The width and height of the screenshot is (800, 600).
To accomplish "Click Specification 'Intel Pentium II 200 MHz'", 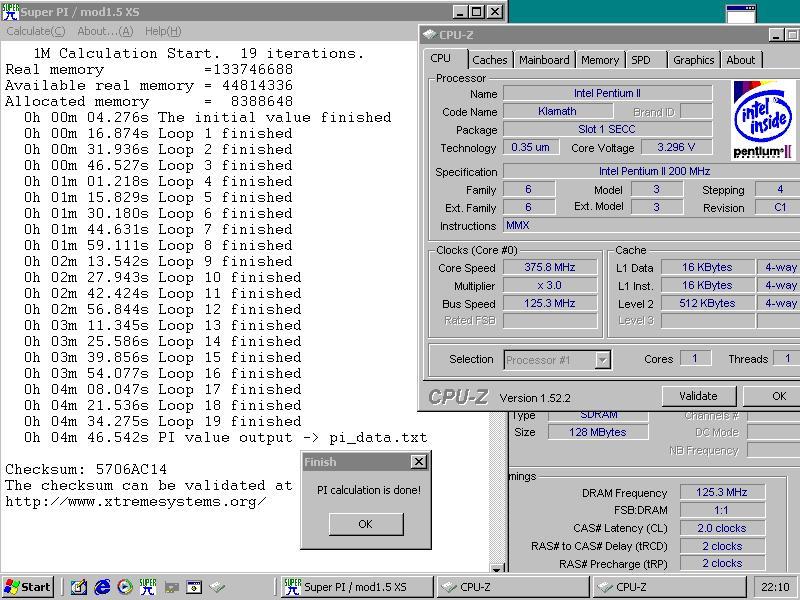I will (654, 171).
